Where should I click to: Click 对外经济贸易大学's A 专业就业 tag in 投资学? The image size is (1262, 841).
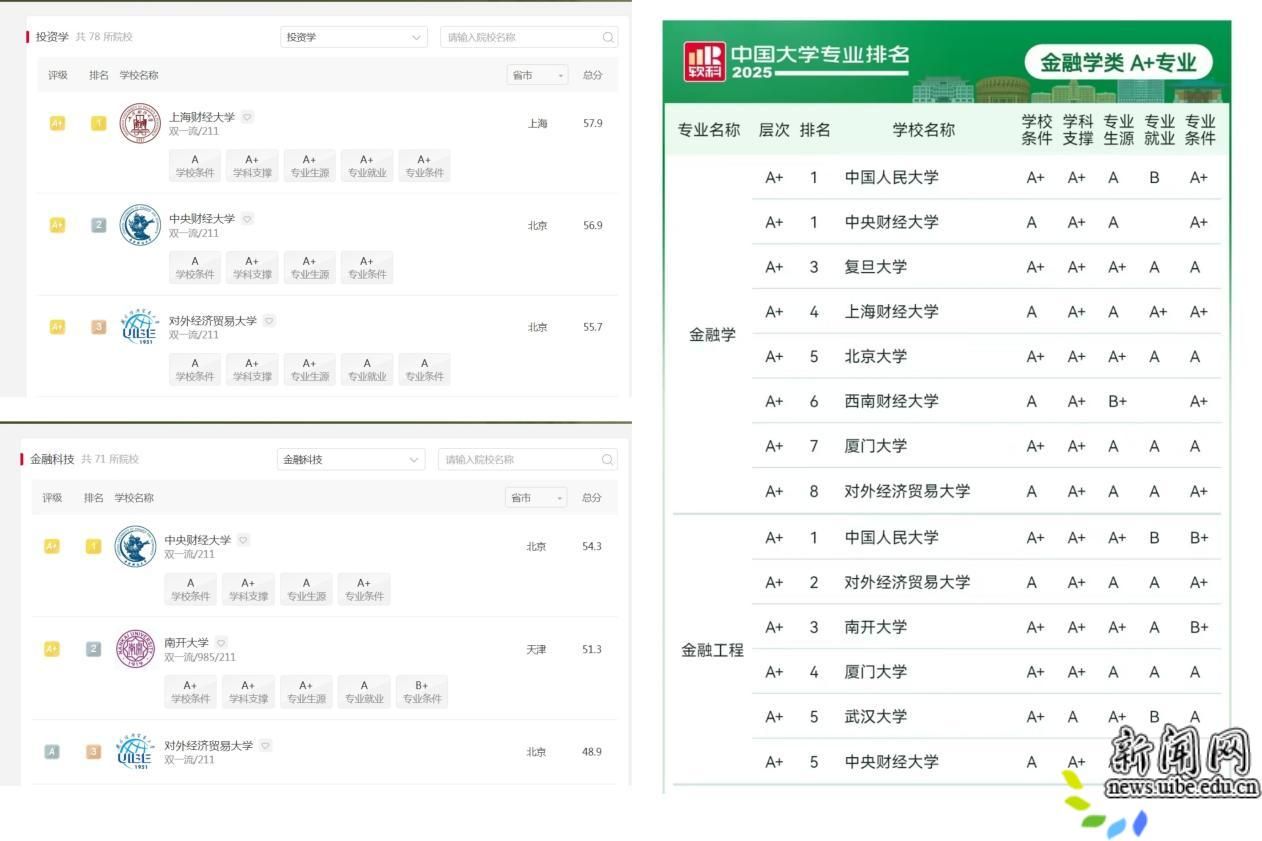[x=367, y=370]
